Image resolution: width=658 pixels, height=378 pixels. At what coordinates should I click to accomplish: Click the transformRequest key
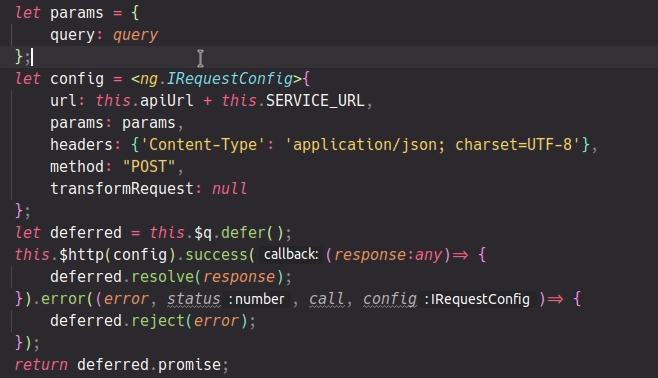(x=122, y=189)
